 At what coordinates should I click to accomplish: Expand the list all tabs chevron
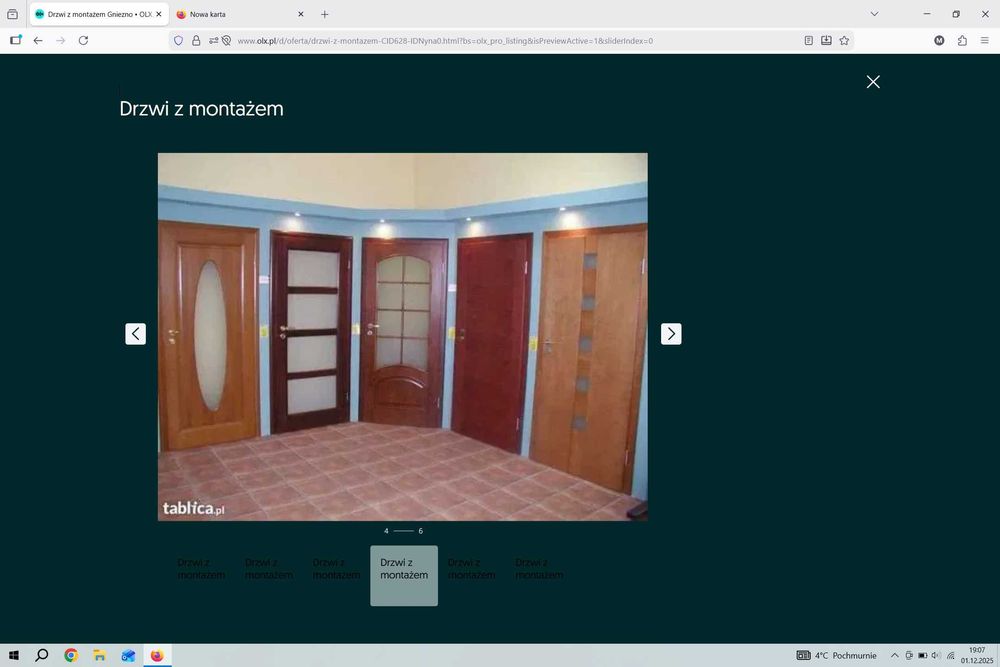(874, 14)
